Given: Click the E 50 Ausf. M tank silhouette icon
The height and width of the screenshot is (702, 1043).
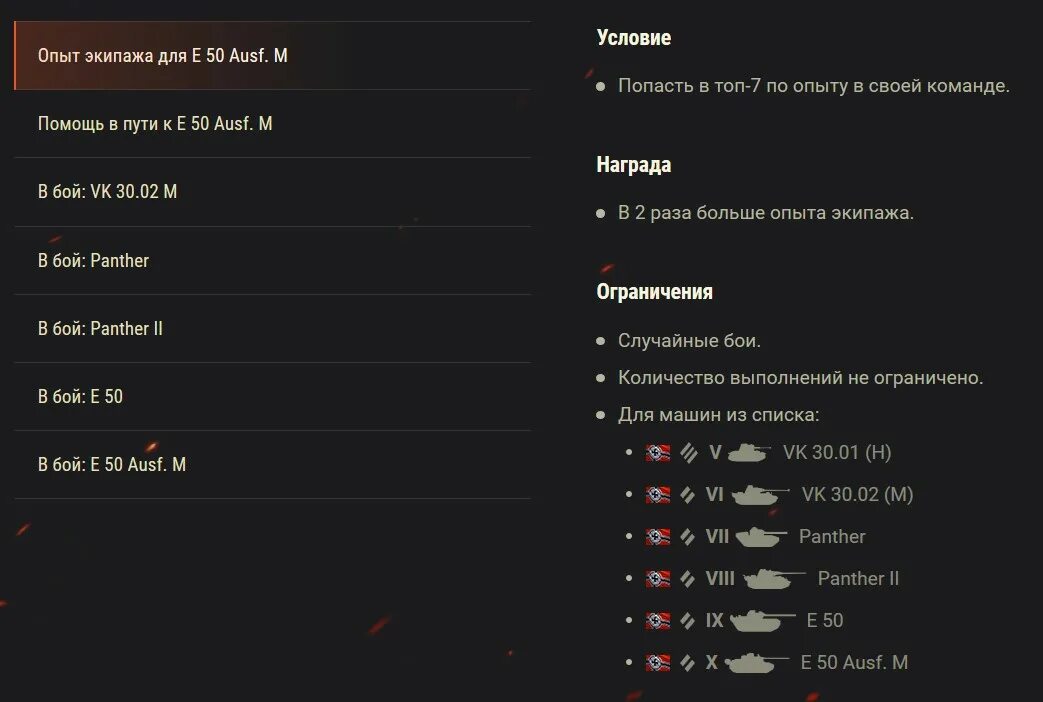Looking at the screenshot, I should coord(756,663).
